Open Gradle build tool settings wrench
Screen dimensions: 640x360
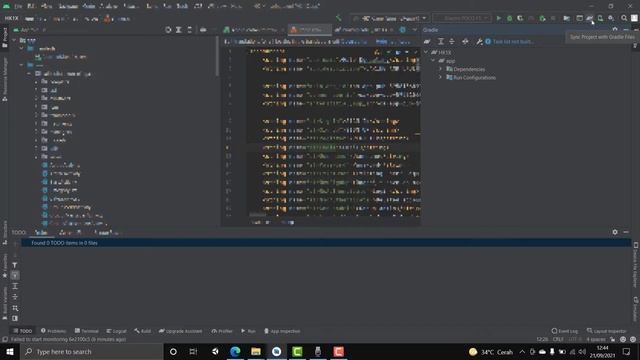point(479,41)
